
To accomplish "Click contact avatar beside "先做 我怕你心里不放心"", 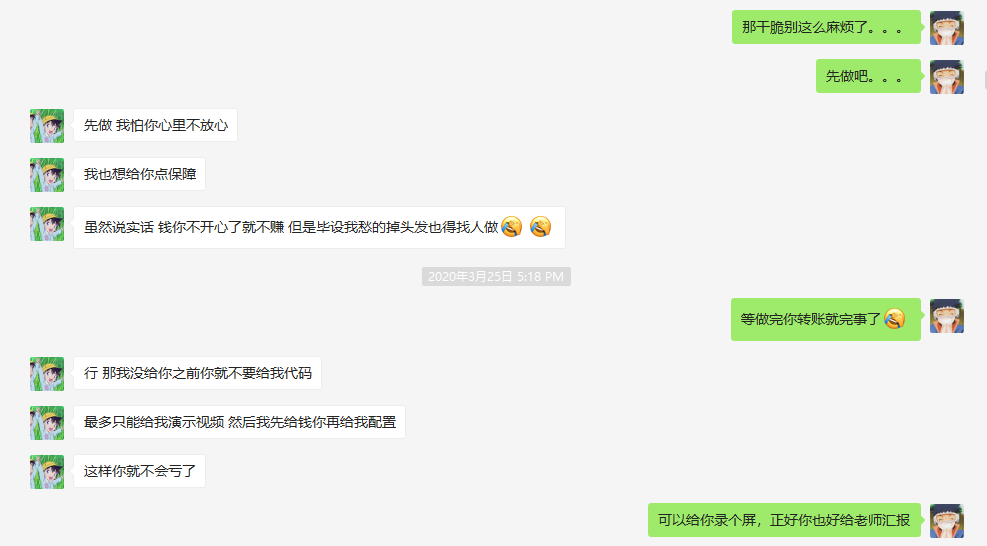I will (x=47, y=125).
